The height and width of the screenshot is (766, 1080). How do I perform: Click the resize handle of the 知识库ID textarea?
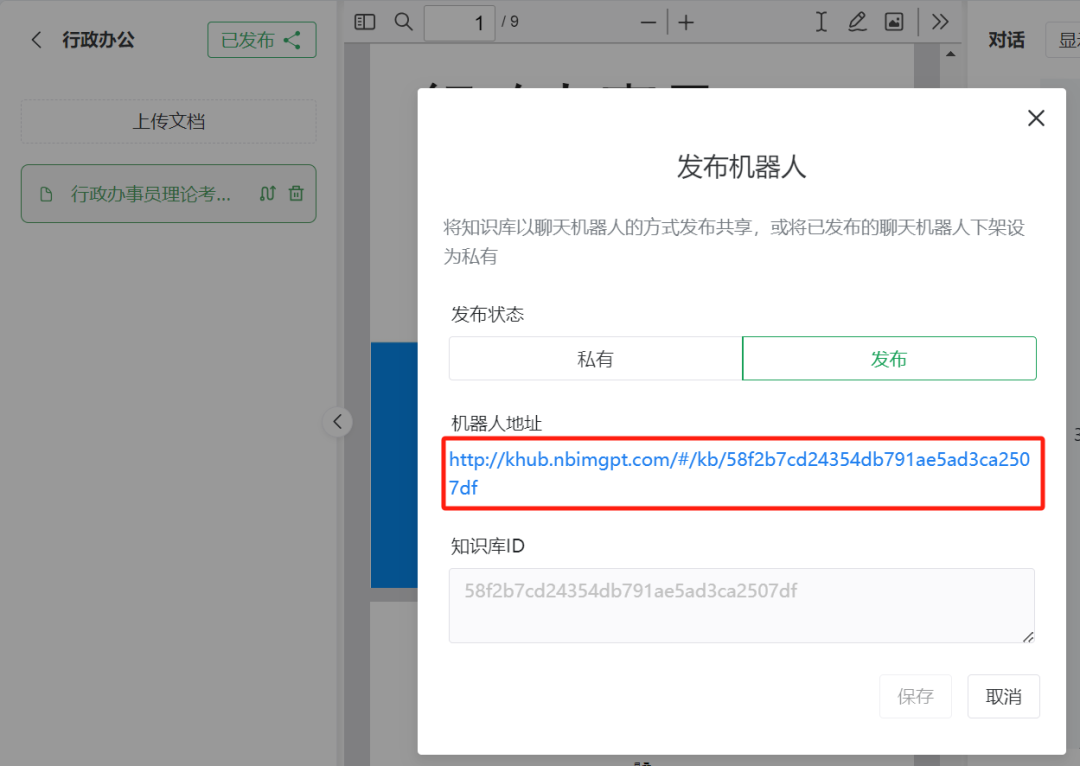(1028, 636)
